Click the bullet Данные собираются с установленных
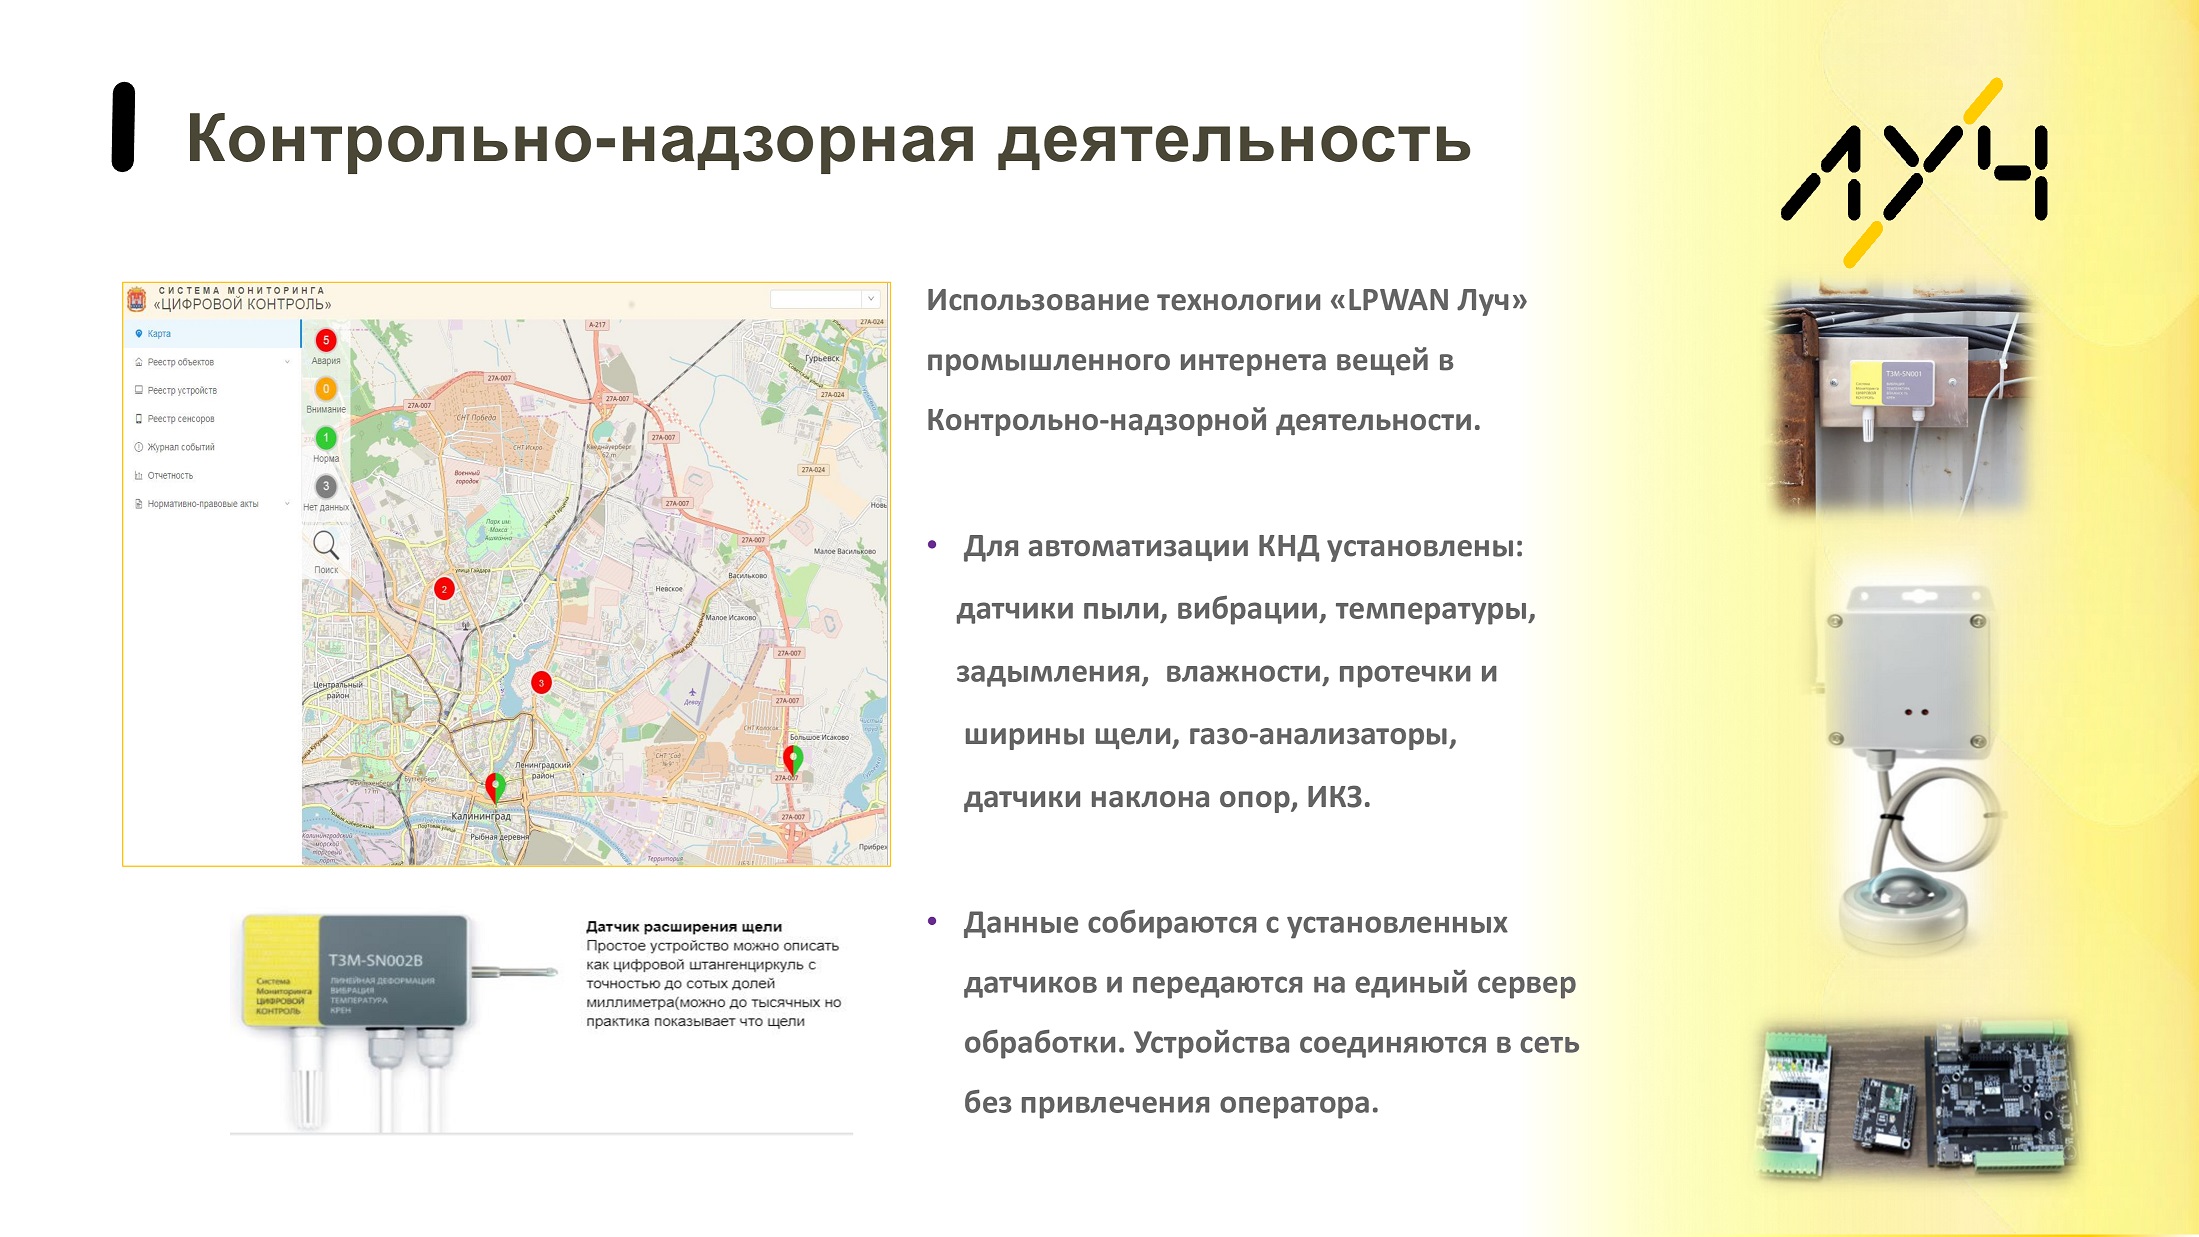 tap(1235, 923)
